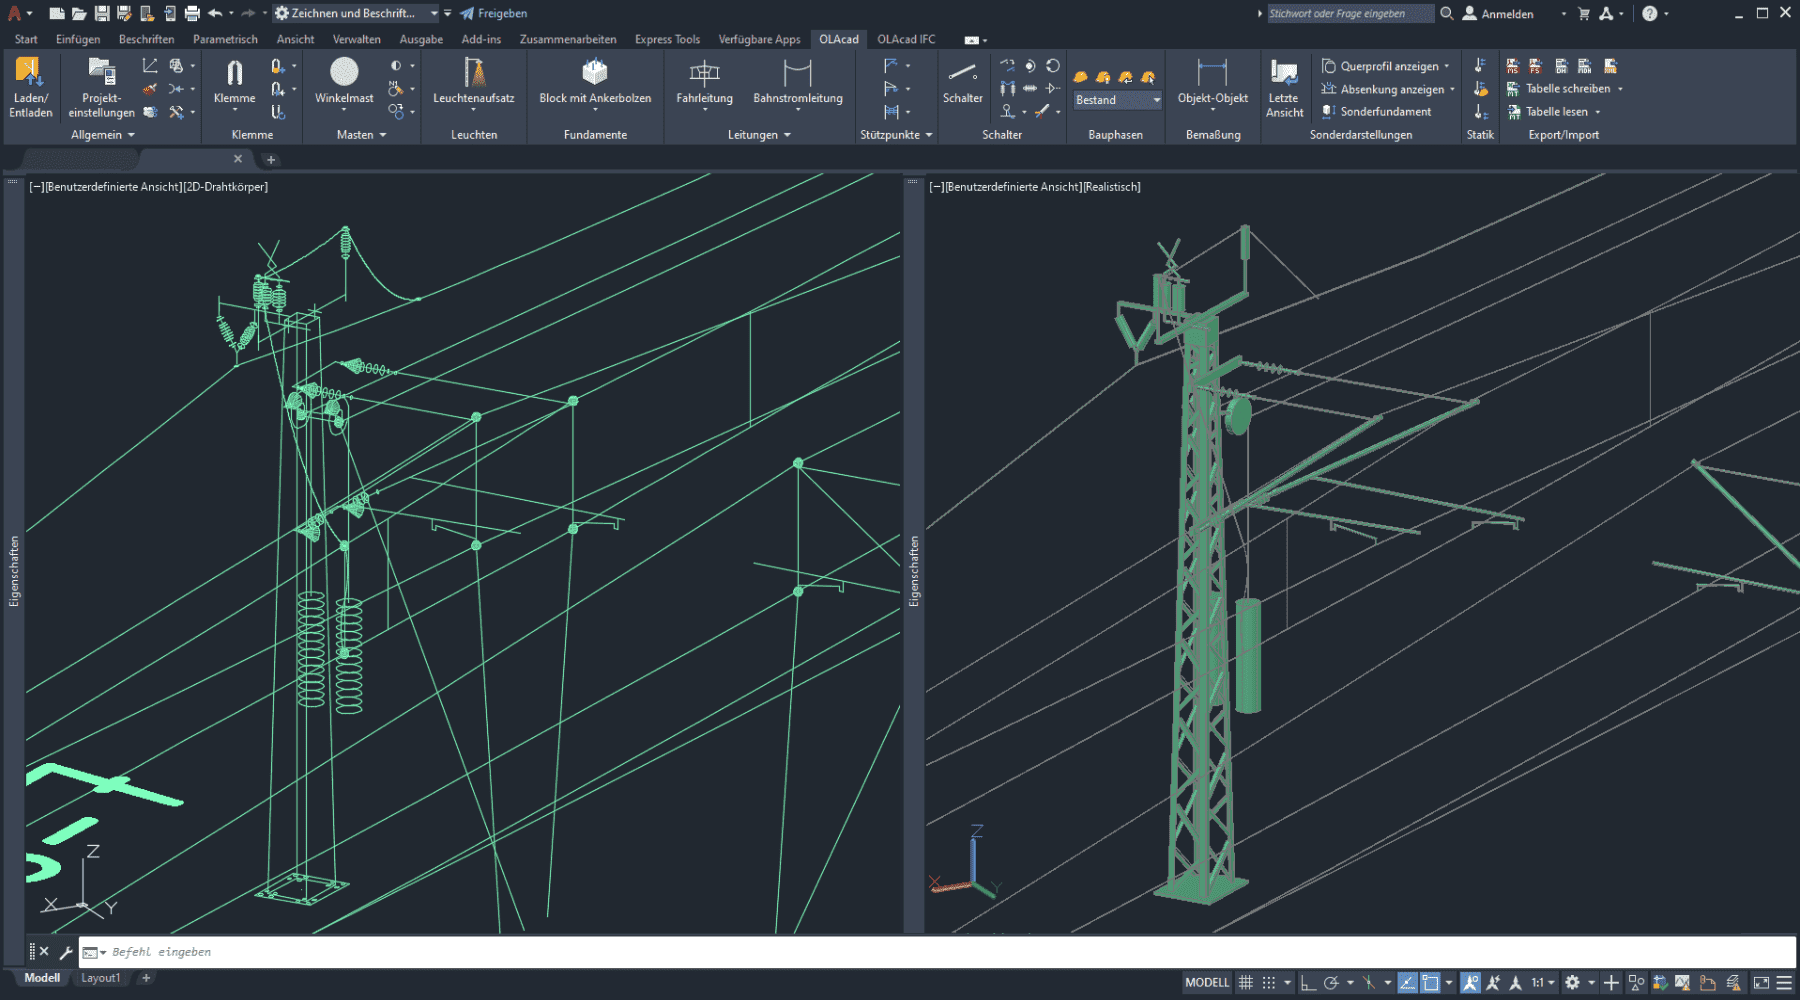
Task: Click the Freigeben share button
Action: 494,13
